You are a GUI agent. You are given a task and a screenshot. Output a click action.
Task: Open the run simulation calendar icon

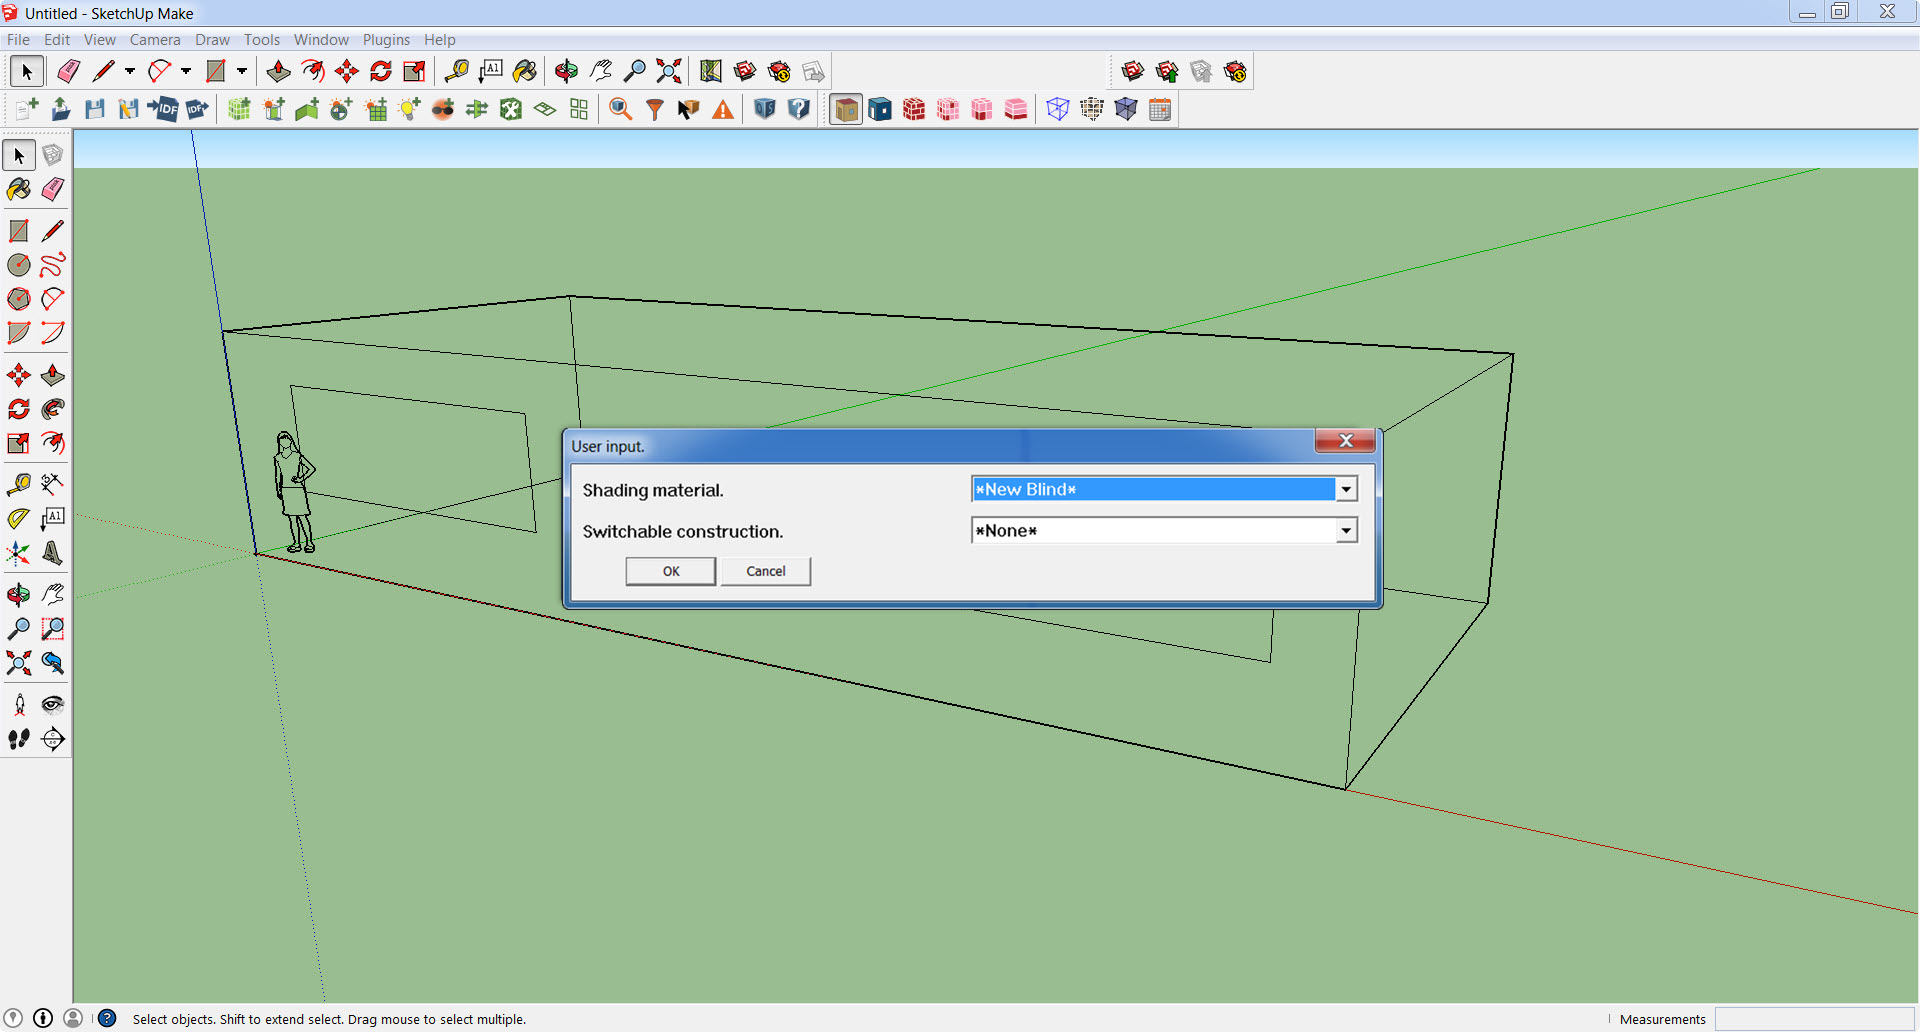1159,109
